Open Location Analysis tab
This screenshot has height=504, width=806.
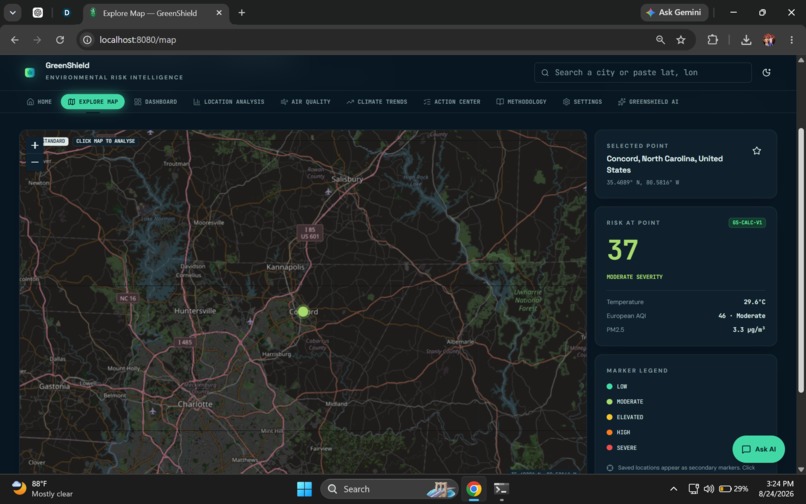click(x=229, y=102)
